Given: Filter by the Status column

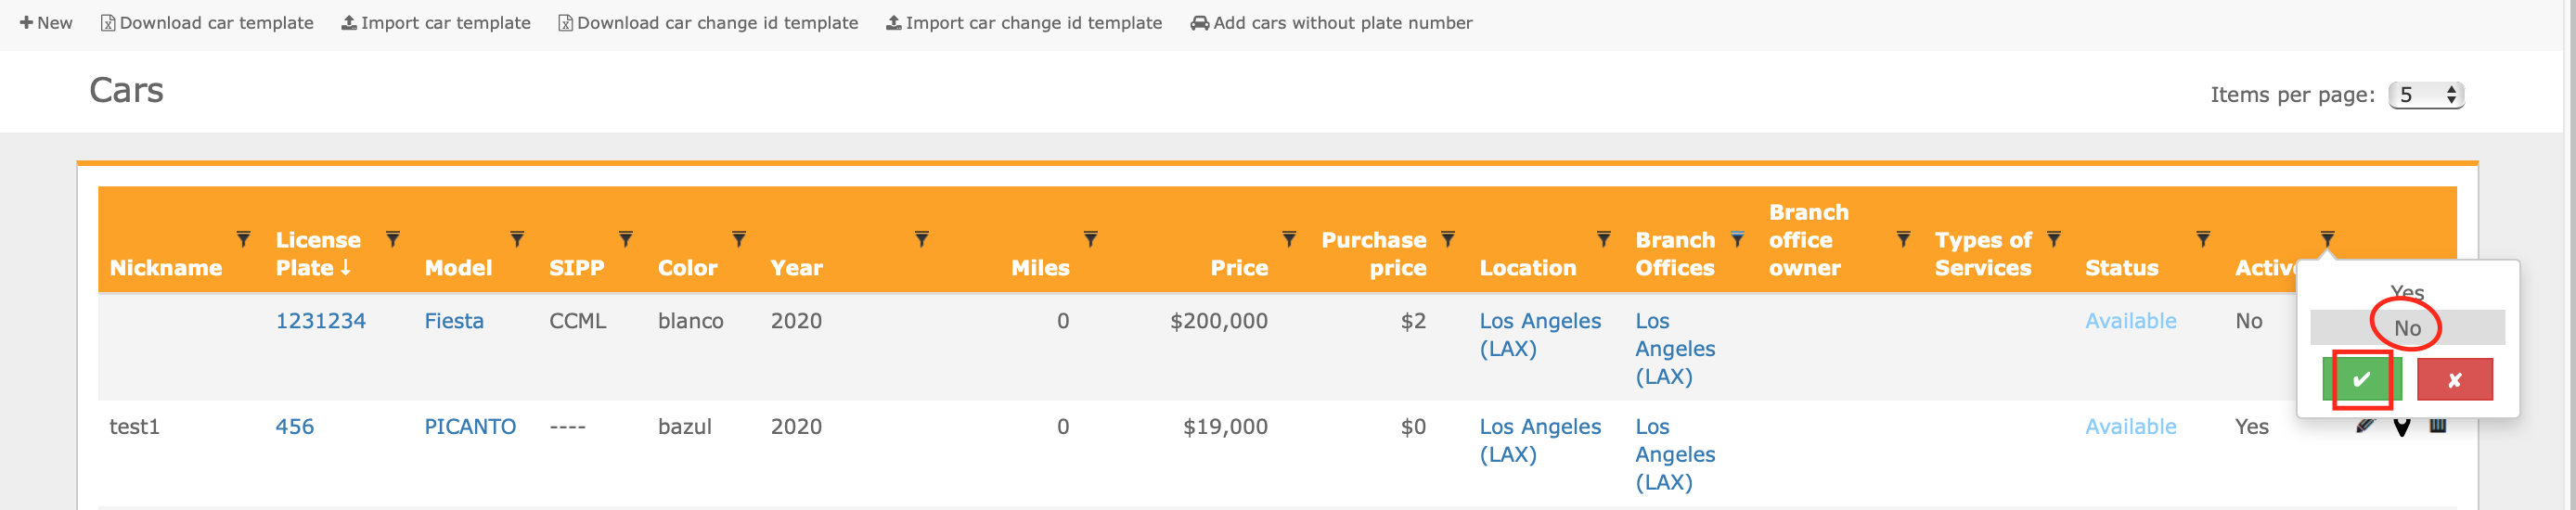Looking at the screenshot, I should 2203,239.
